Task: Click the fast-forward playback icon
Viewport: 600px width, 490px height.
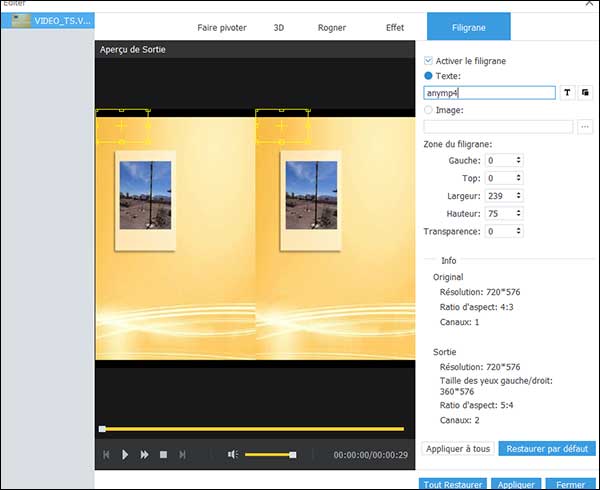Action: (x=145, y=454)
